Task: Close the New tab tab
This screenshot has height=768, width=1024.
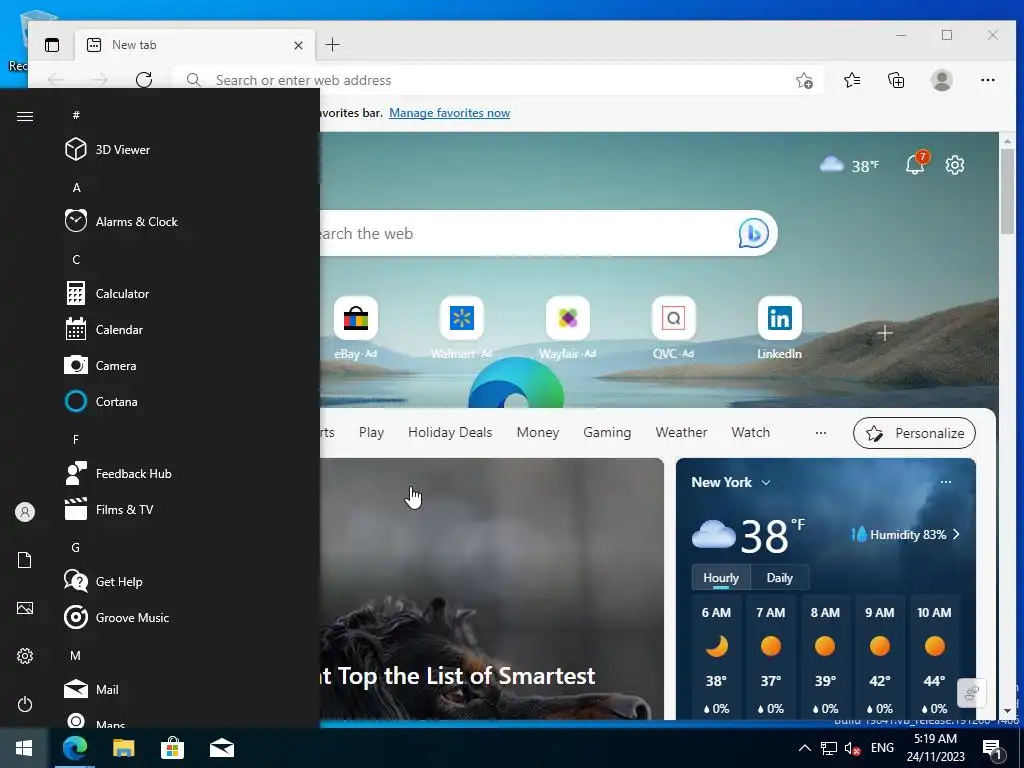Action: point(298,45)
